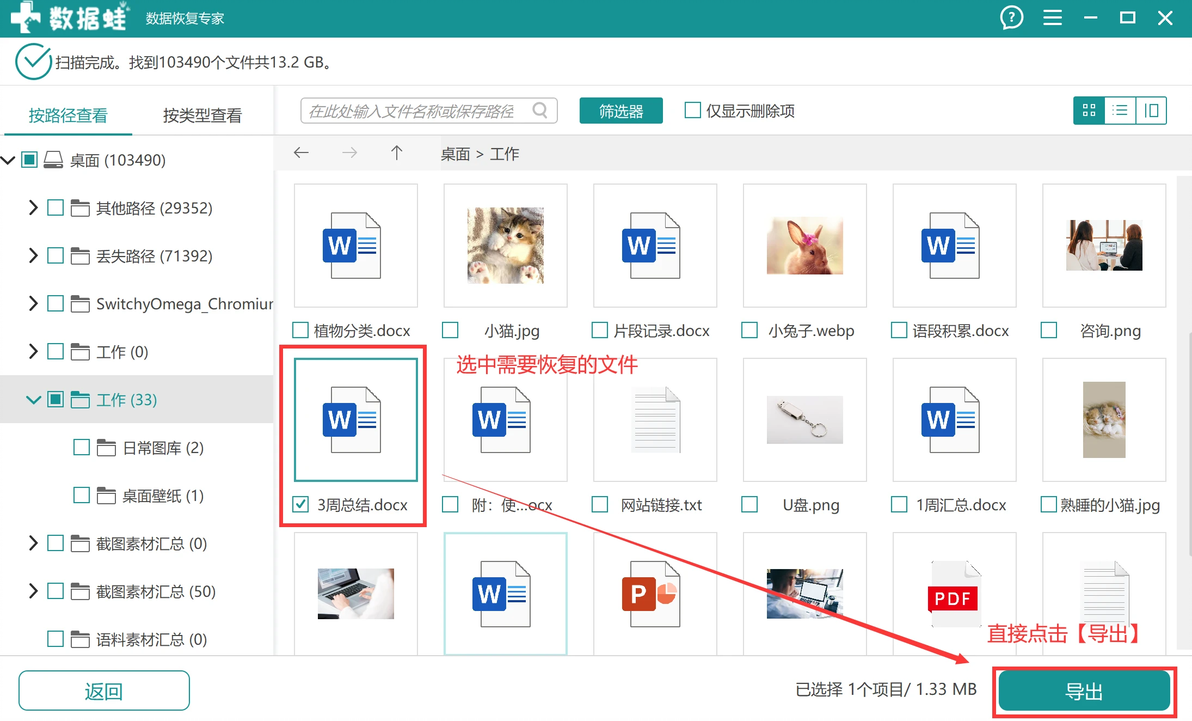1192x721 pixels.
Task: Collapse the 工作 (33) folder
Action: coord(33,399)
